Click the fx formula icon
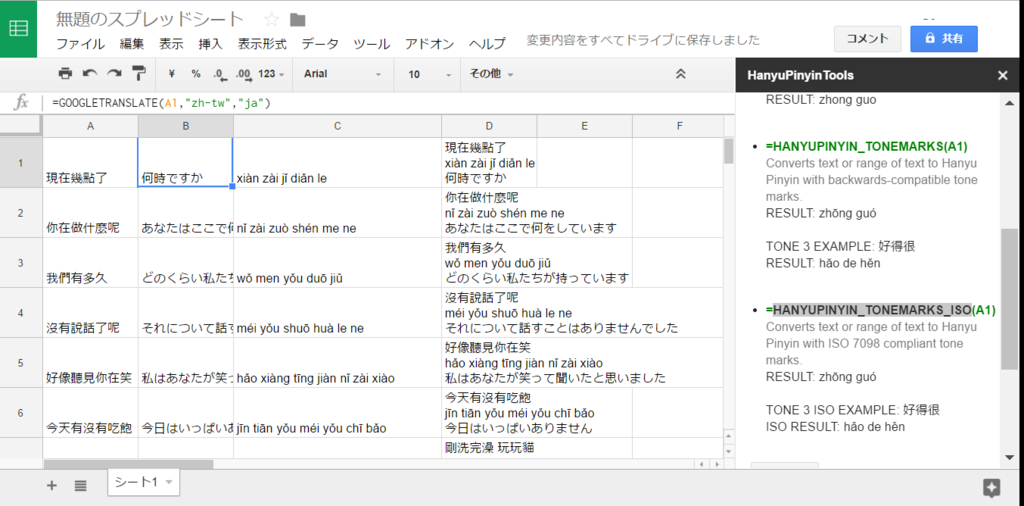Screen dimensions: 1024x506 coord(22,103)
